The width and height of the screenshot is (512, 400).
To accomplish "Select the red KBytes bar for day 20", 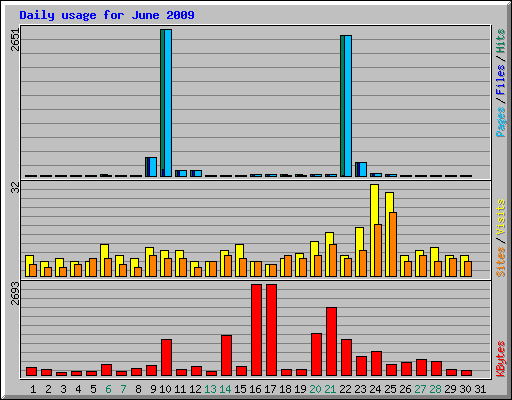I will (316, 355).
